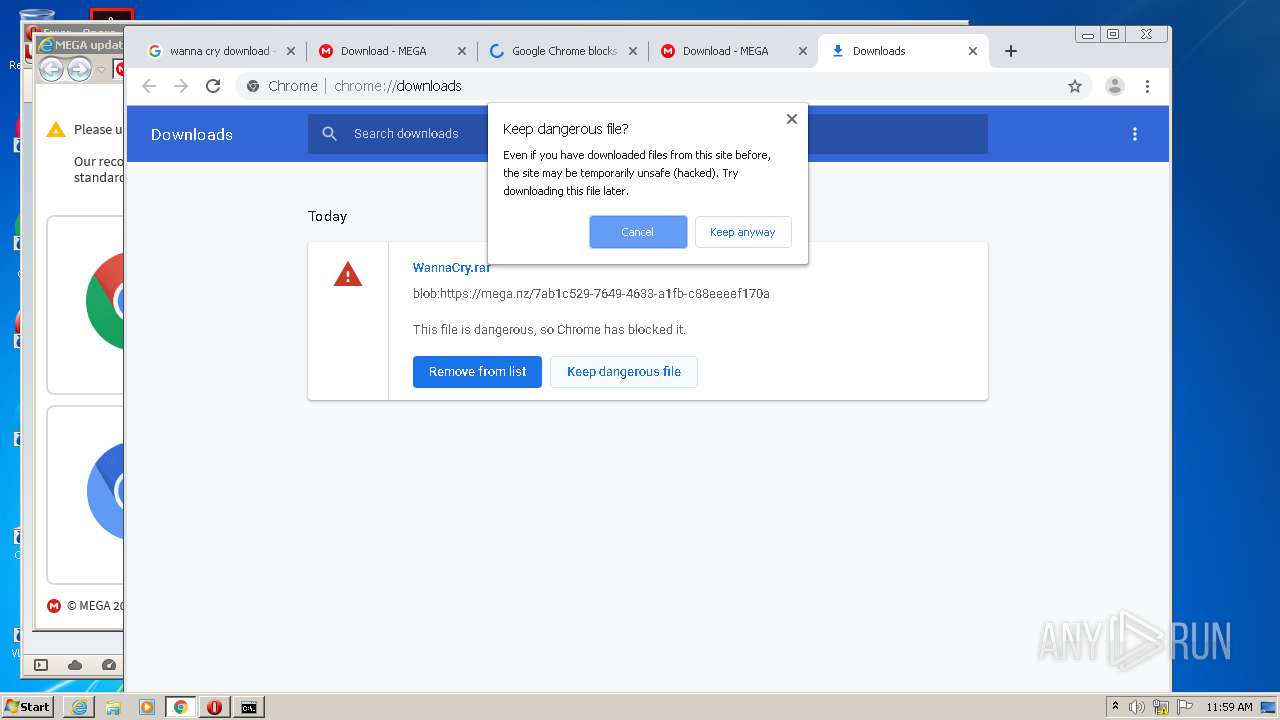
Task: Bookmark this page with the star icon
Action: click(x=1075, y=86)
